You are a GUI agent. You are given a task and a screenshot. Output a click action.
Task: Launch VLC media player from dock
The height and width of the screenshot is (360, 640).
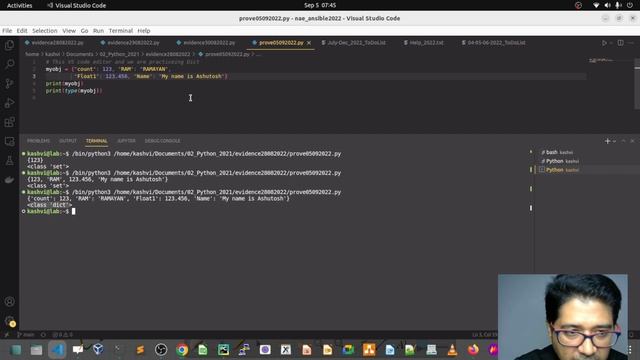coord(452,350)
